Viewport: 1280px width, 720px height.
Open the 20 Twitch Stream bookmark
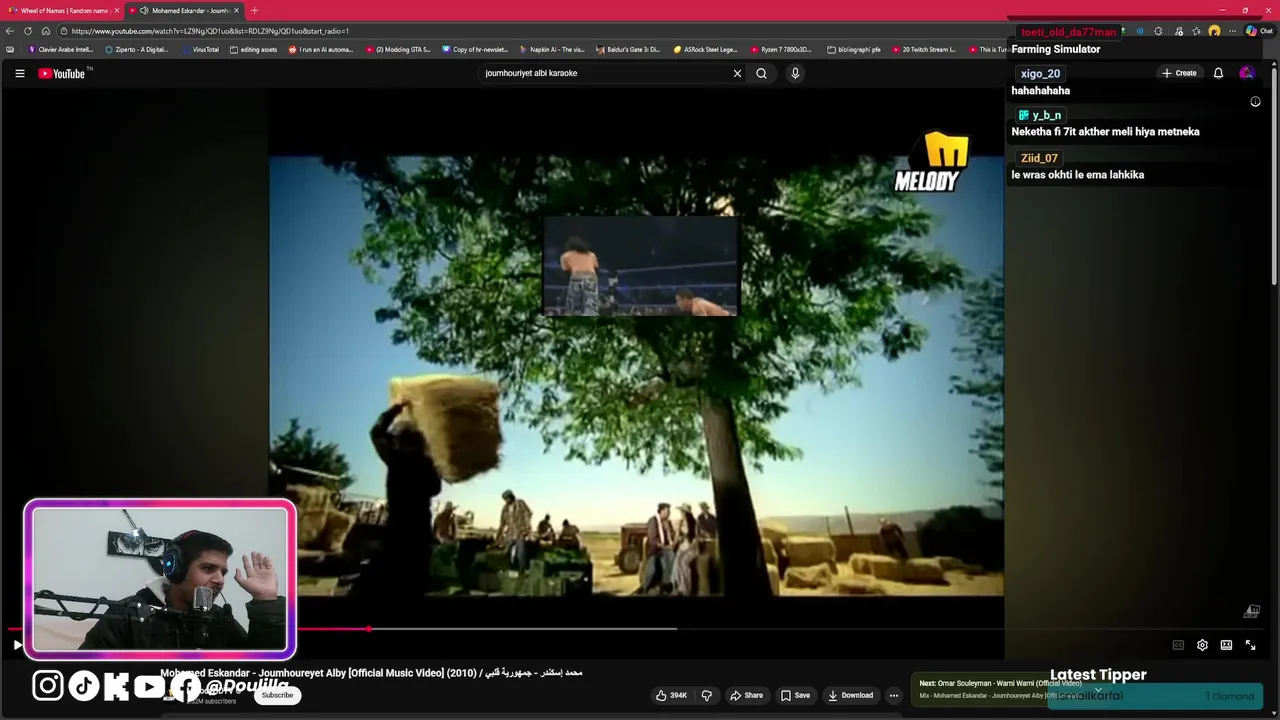[923, 49]
